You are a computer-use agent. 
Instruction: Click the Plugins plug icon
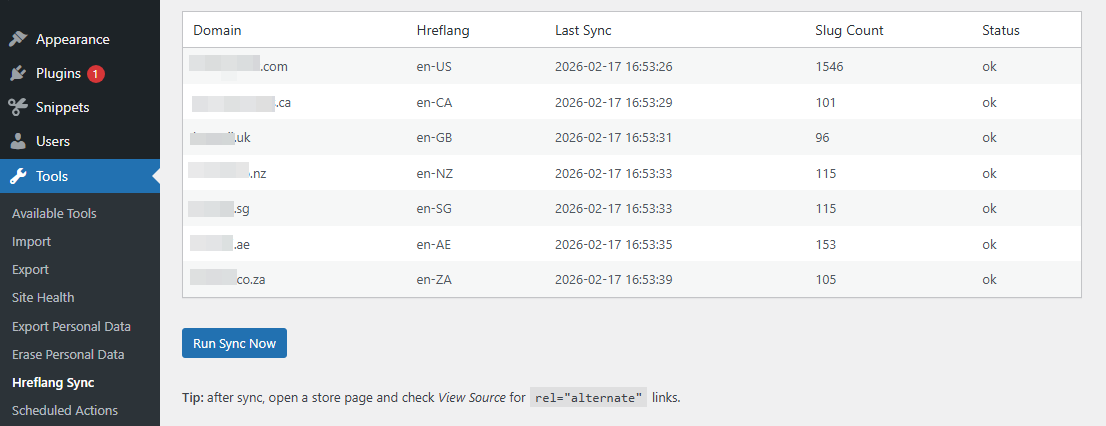point(18,74)
